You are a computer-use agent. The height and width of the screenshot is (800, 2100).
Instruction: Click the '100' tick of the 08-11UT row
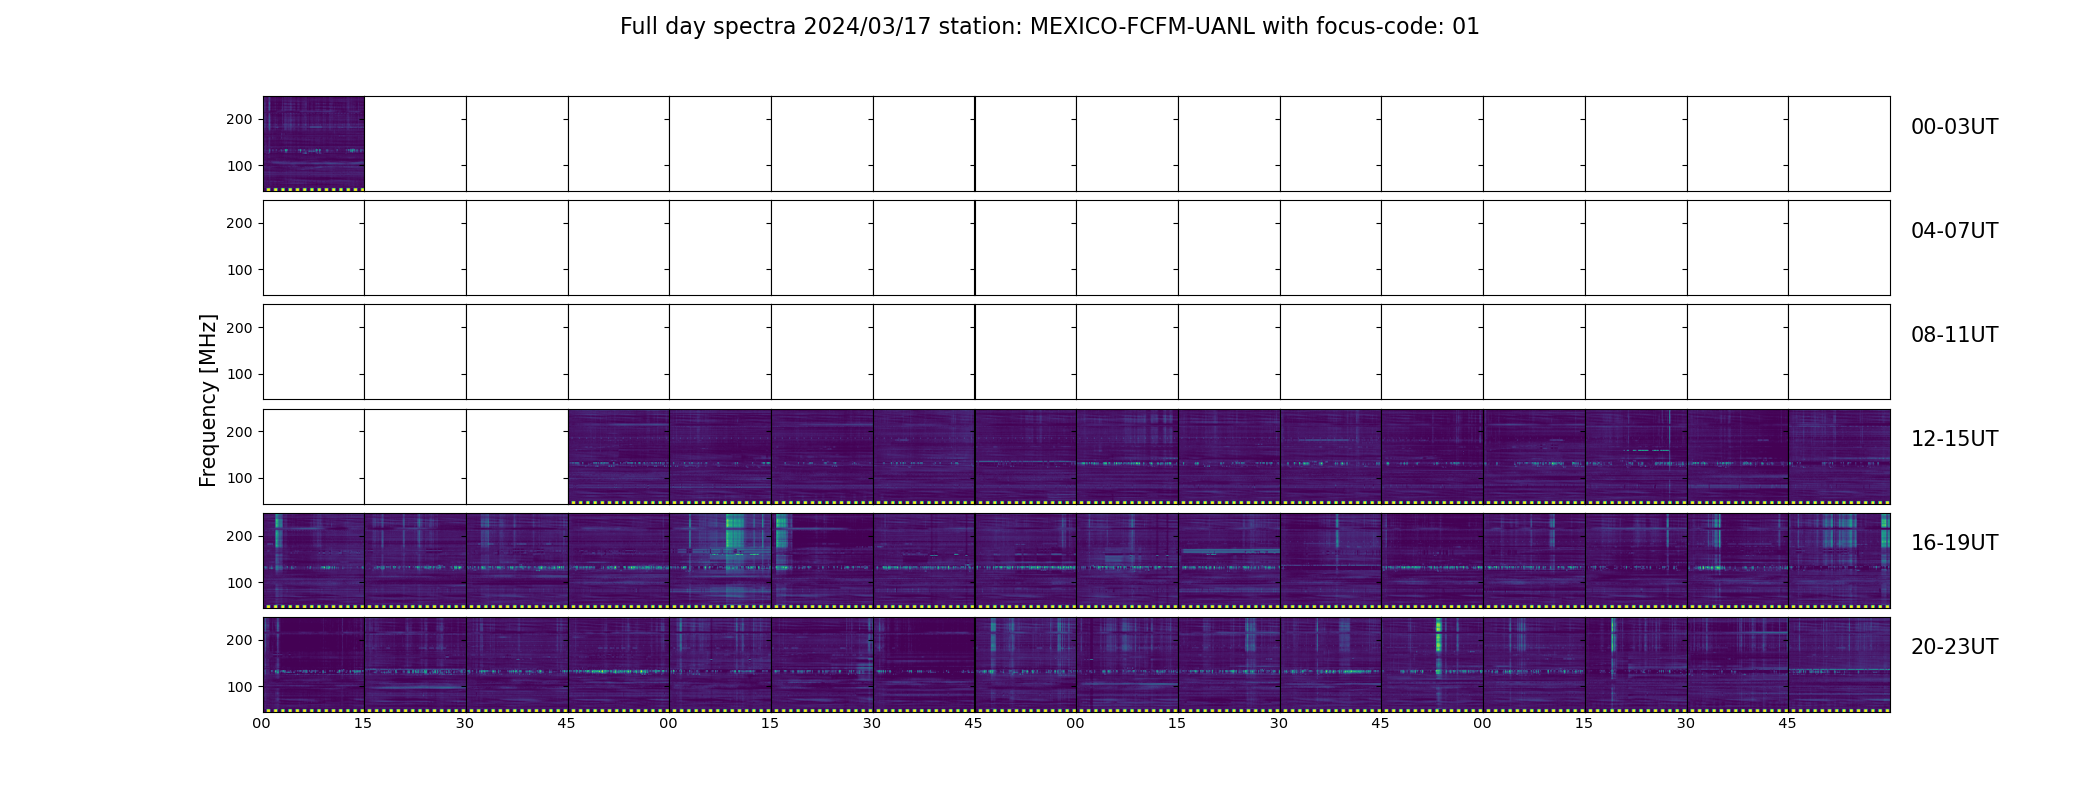click(239, 374)
